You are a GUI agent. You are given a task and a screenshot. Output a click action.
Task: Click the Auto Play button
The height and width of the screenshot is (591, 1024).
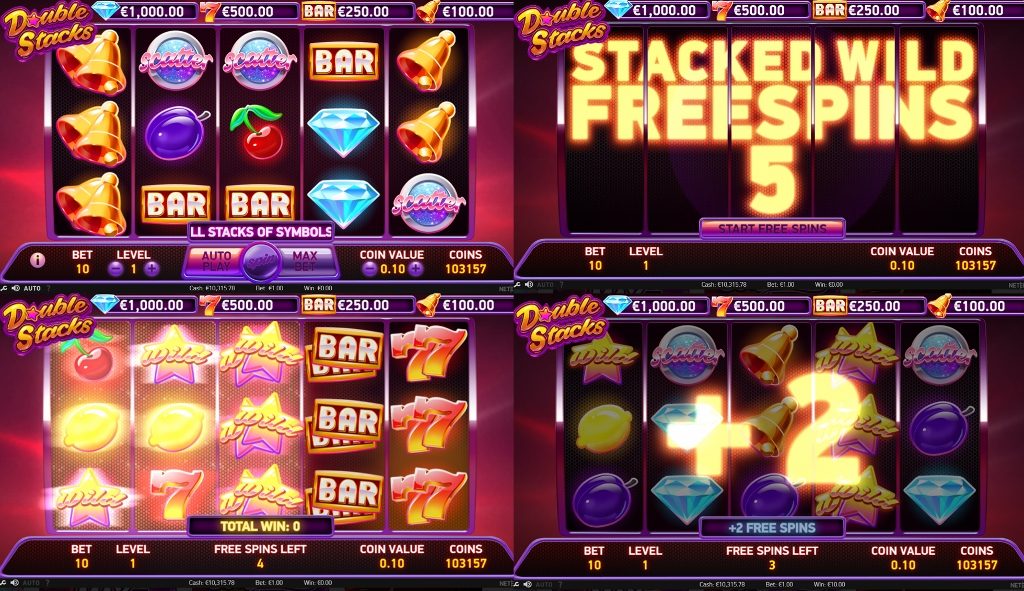pyautogui.click(x=216, y=261)
